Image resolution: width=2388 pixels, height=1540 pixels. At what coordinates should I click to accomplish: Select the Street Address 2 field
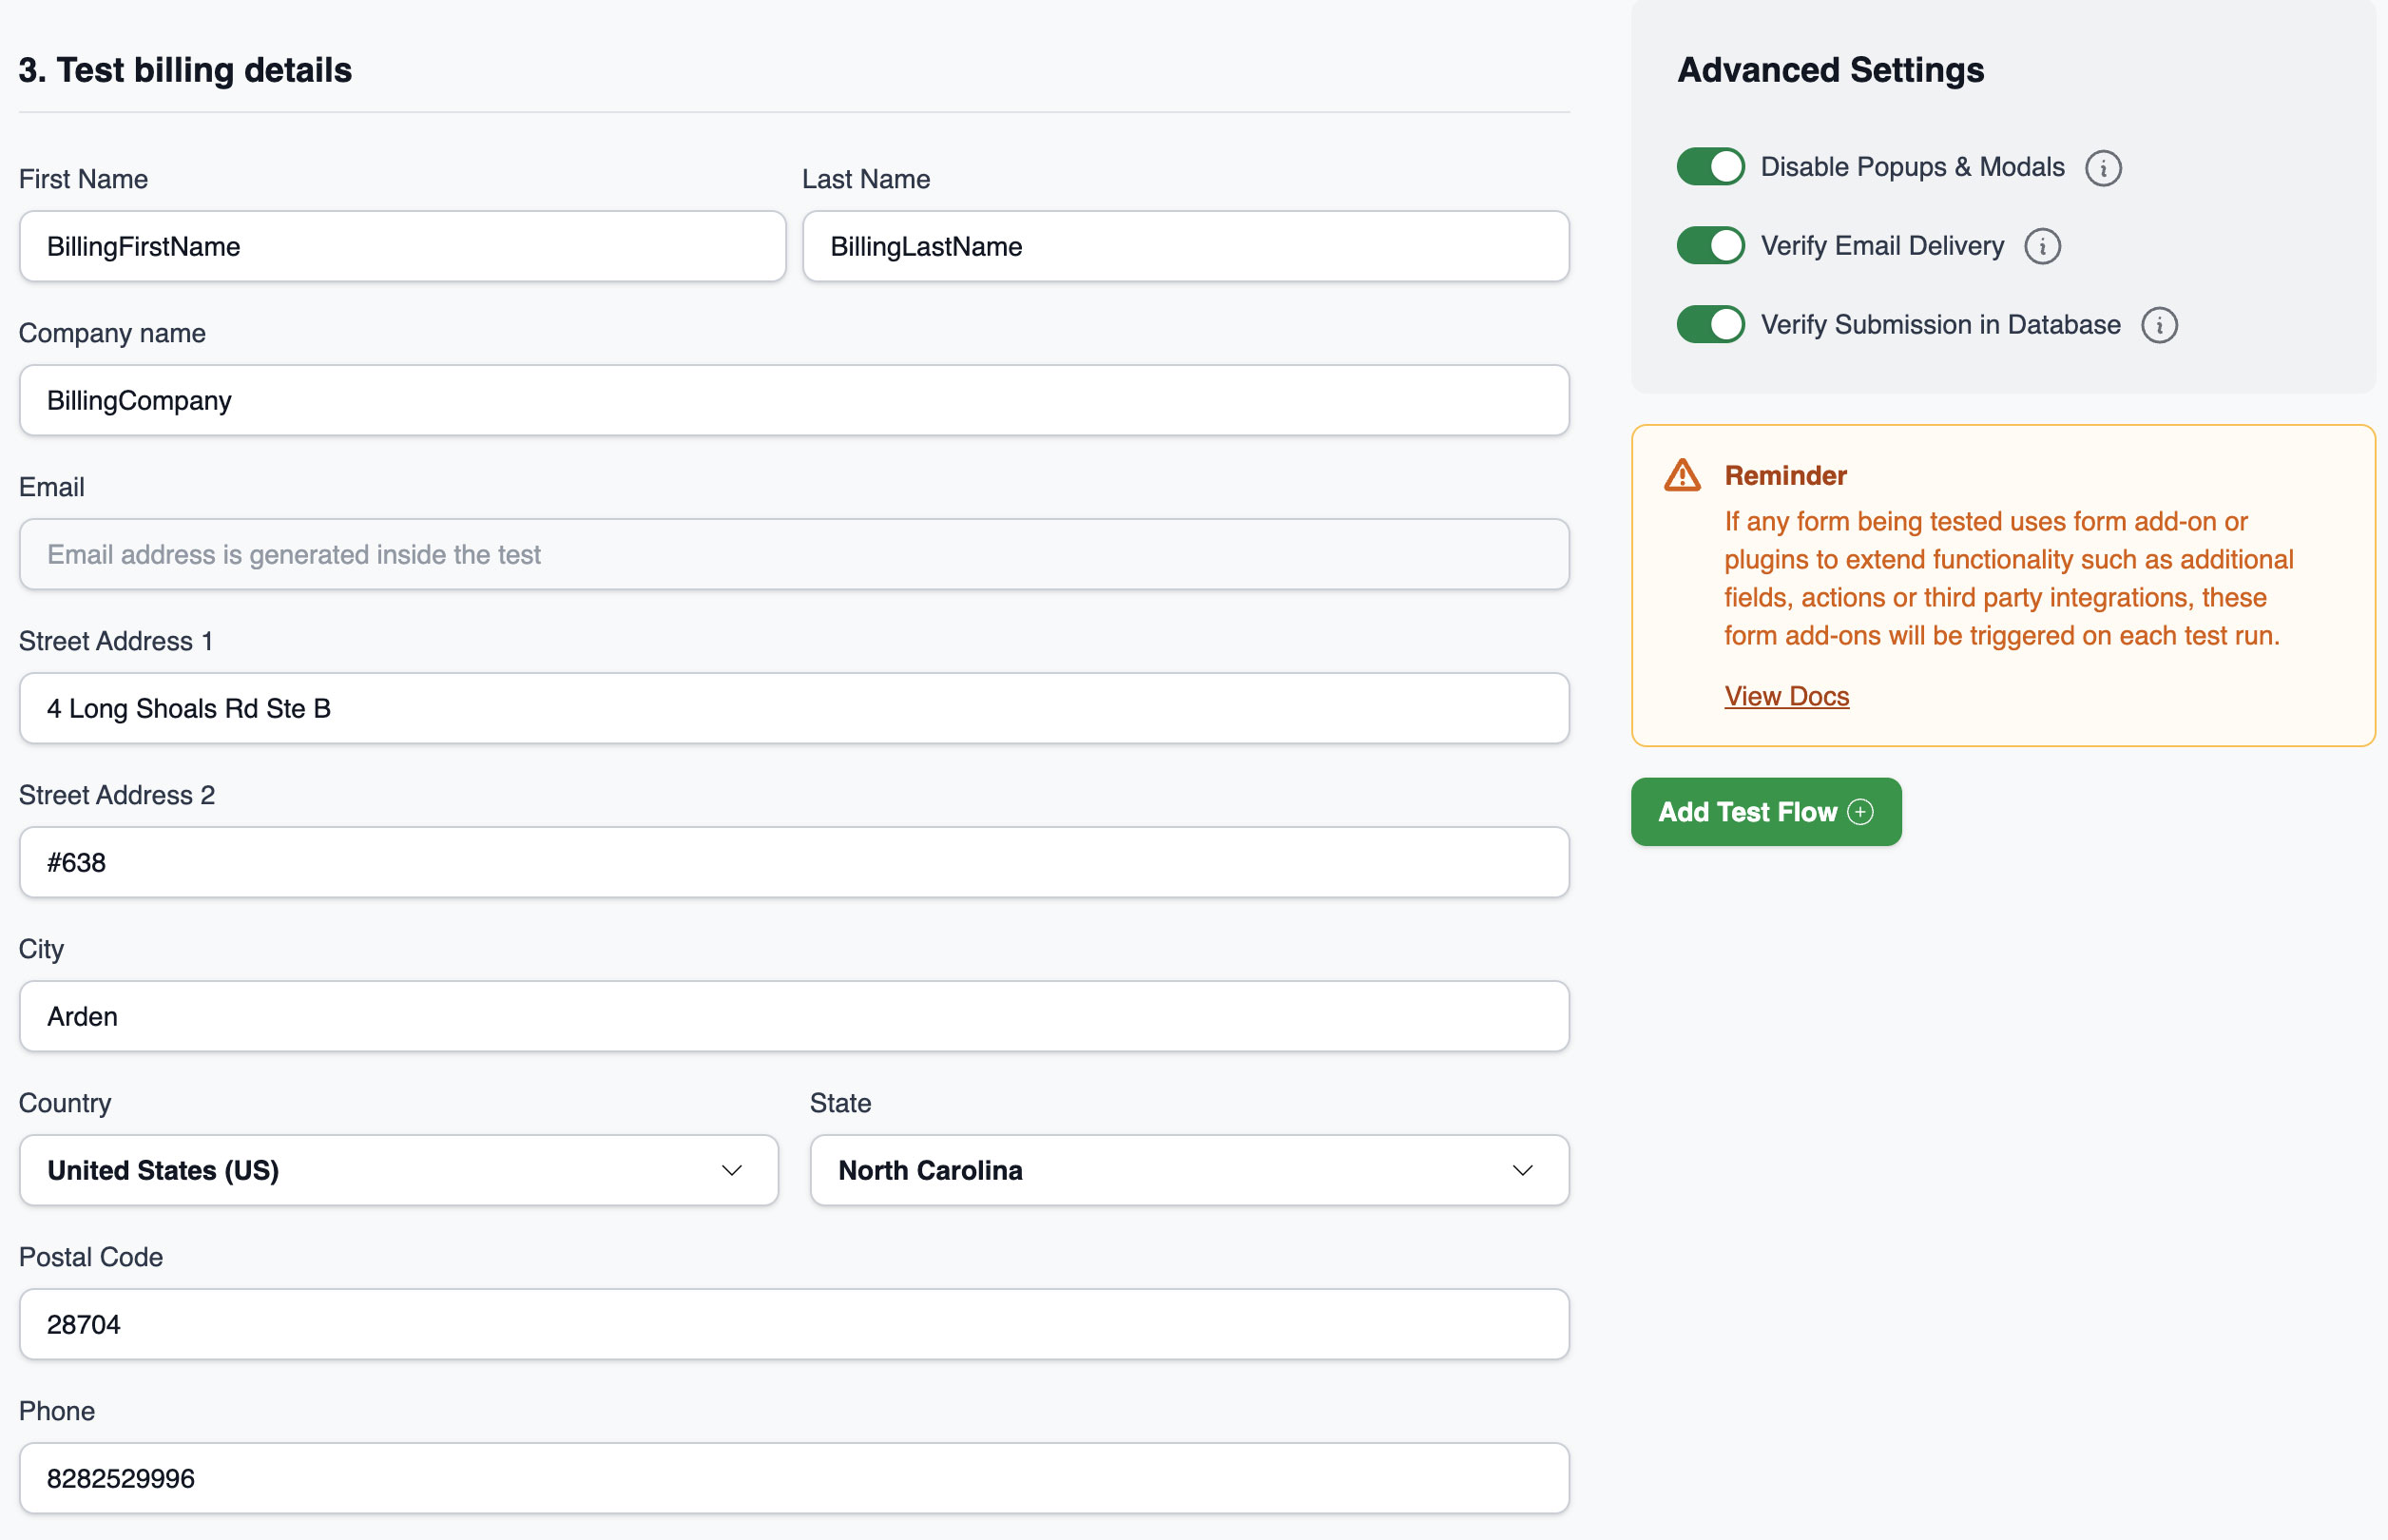pos(793,863)
